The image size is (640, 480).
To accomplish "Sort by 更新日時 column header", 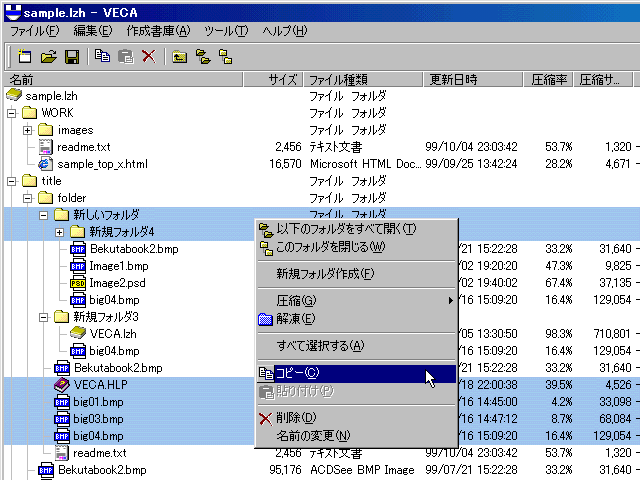I will (x=473, y=80).
